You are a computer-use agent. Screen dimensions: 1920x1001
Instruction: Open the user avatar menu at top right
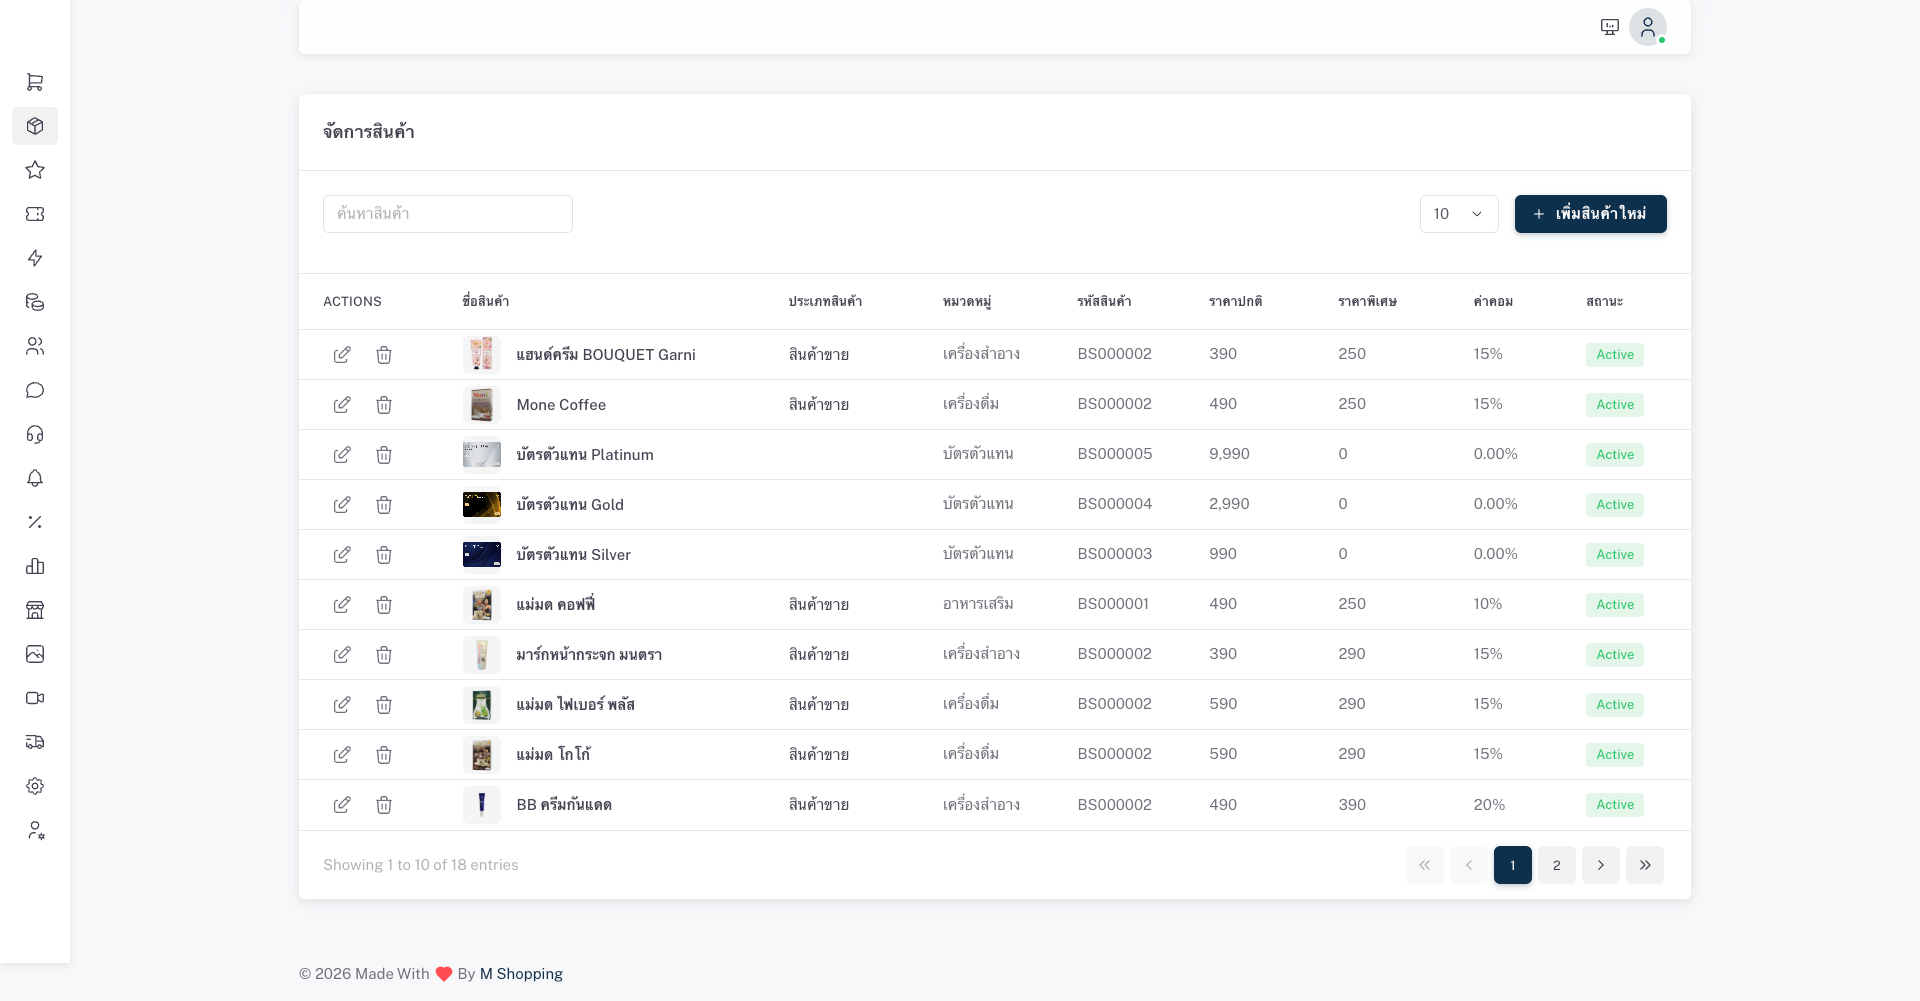1648,27
